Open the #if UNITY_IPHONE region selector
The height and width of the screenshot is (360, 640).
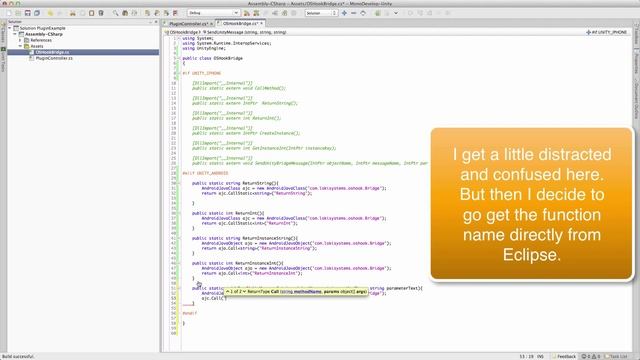point(607,32)
